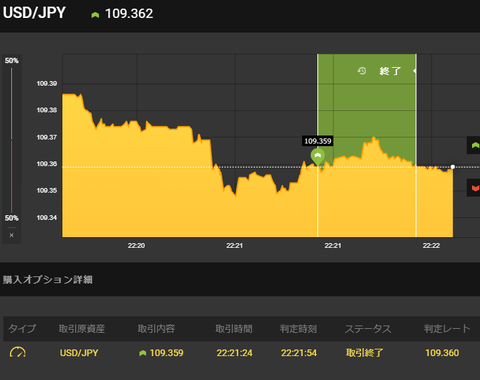Click the 109.34 price axis label
This screenshot has width=480, height=380.
pyautogui.click(x=47, y=218)
